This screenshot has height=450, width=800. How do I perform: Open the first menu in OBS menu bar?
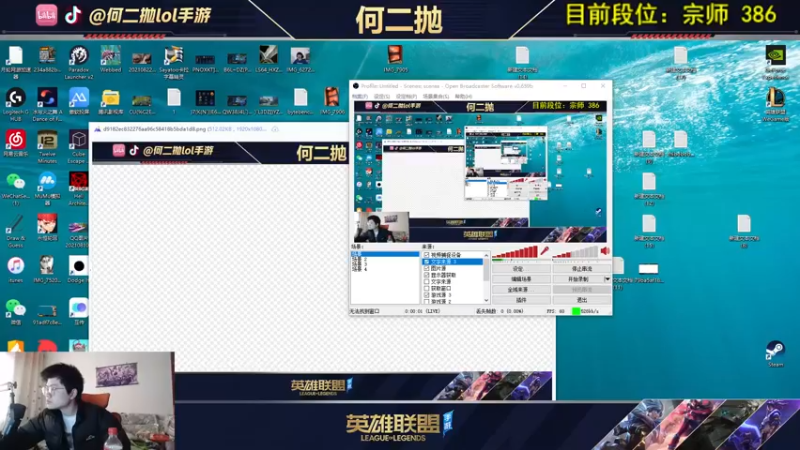click(x=360, y=96)
